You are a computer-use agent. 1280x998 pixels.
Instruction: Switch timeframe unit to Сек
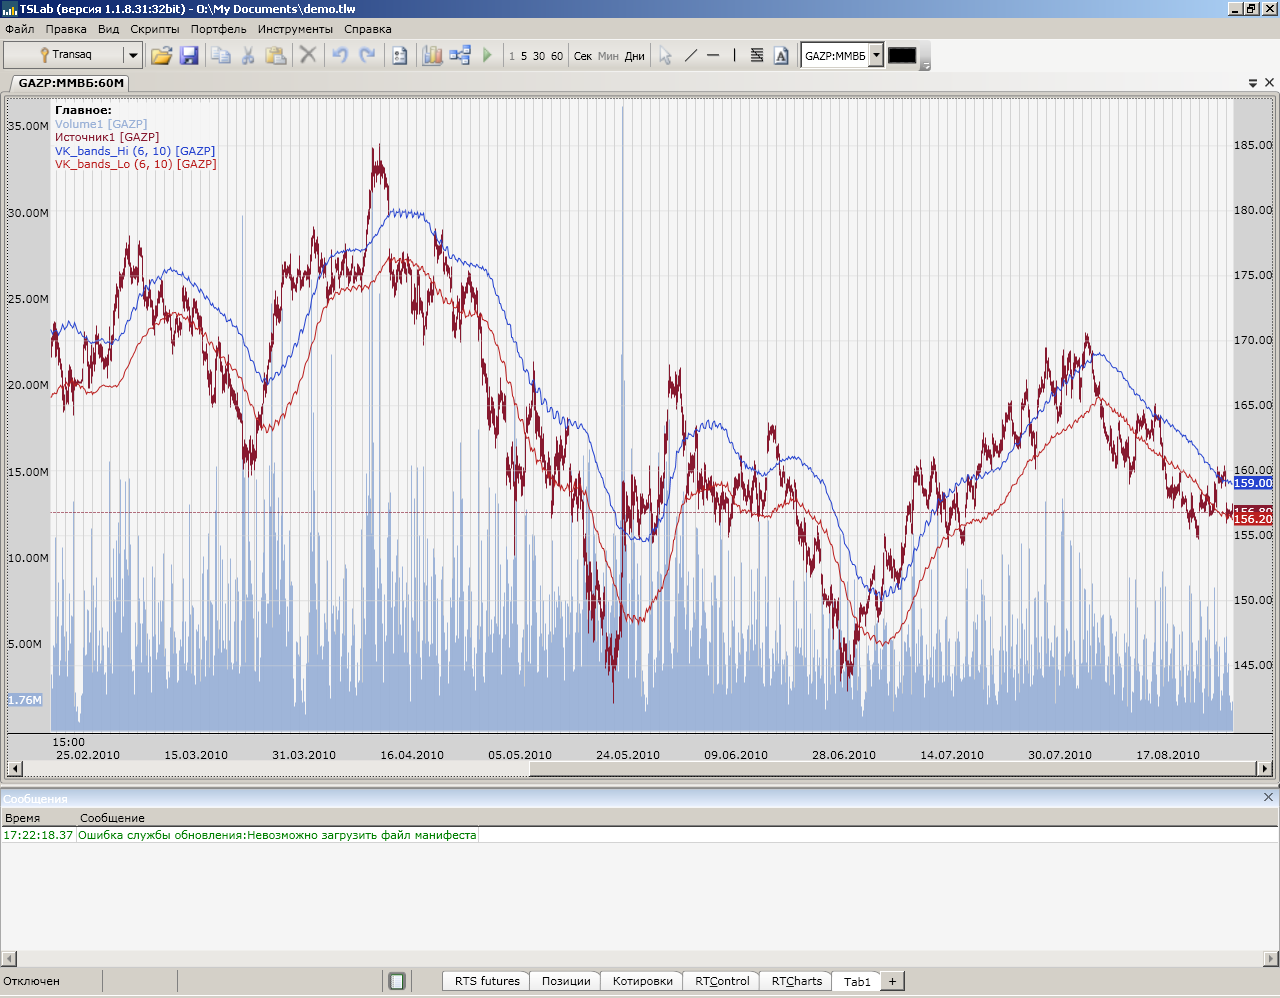click(x=583, y=56)
